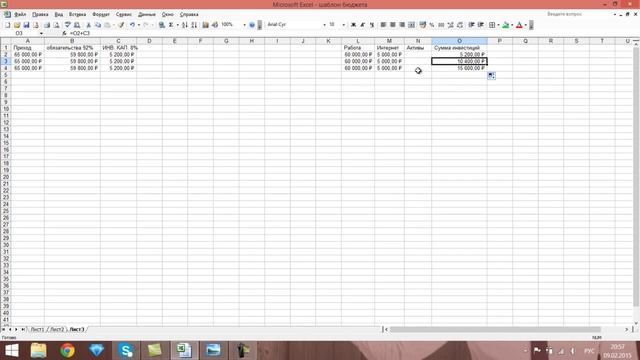Expand the Font Color dropdown arrow
This screenshot has width=640, height=360.
click(525, 25)
